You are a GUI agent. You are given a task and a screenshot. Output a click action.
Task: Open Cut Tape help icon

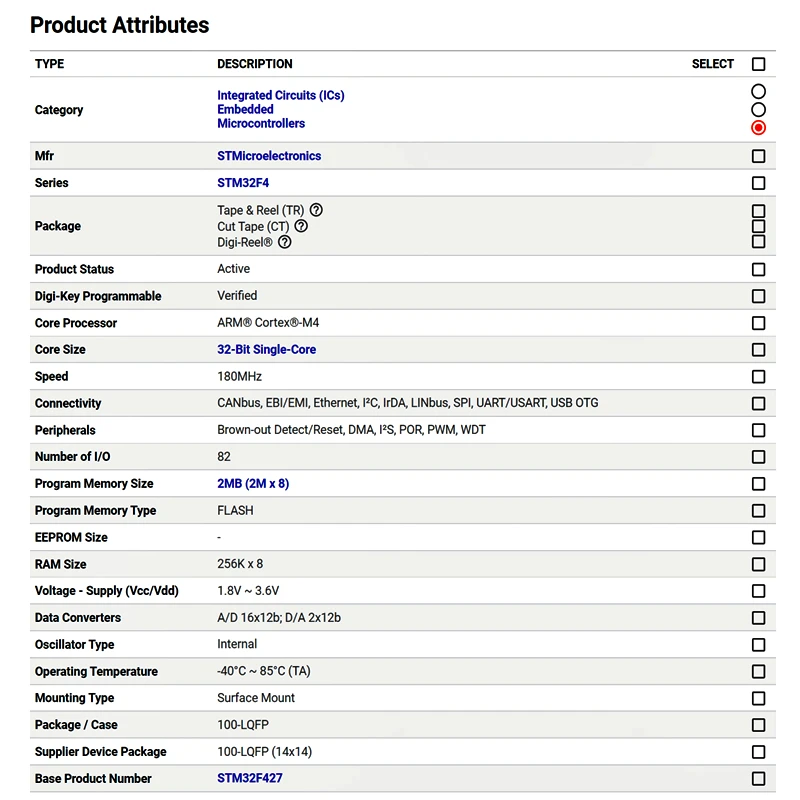[302, 226]
